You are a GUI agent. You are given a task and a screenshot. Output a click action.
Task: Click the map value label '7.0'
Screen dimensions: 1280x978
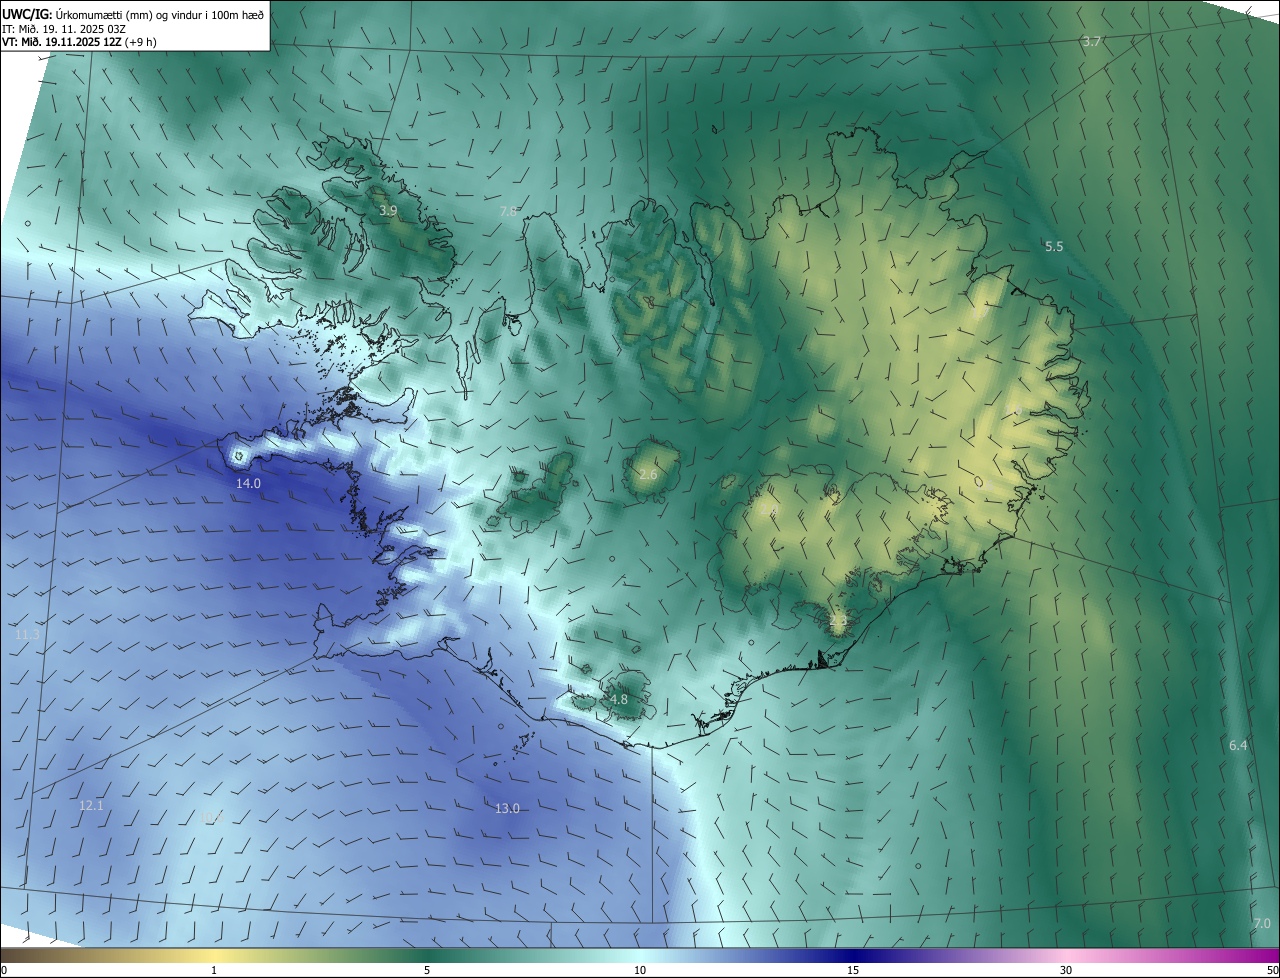coord(1262,923)
